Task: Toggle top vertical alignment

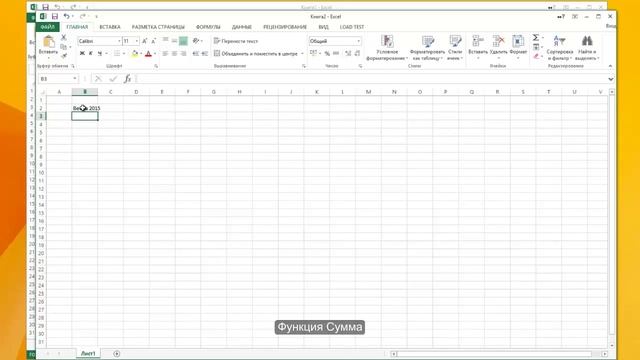Action: (x=165, y=41)
